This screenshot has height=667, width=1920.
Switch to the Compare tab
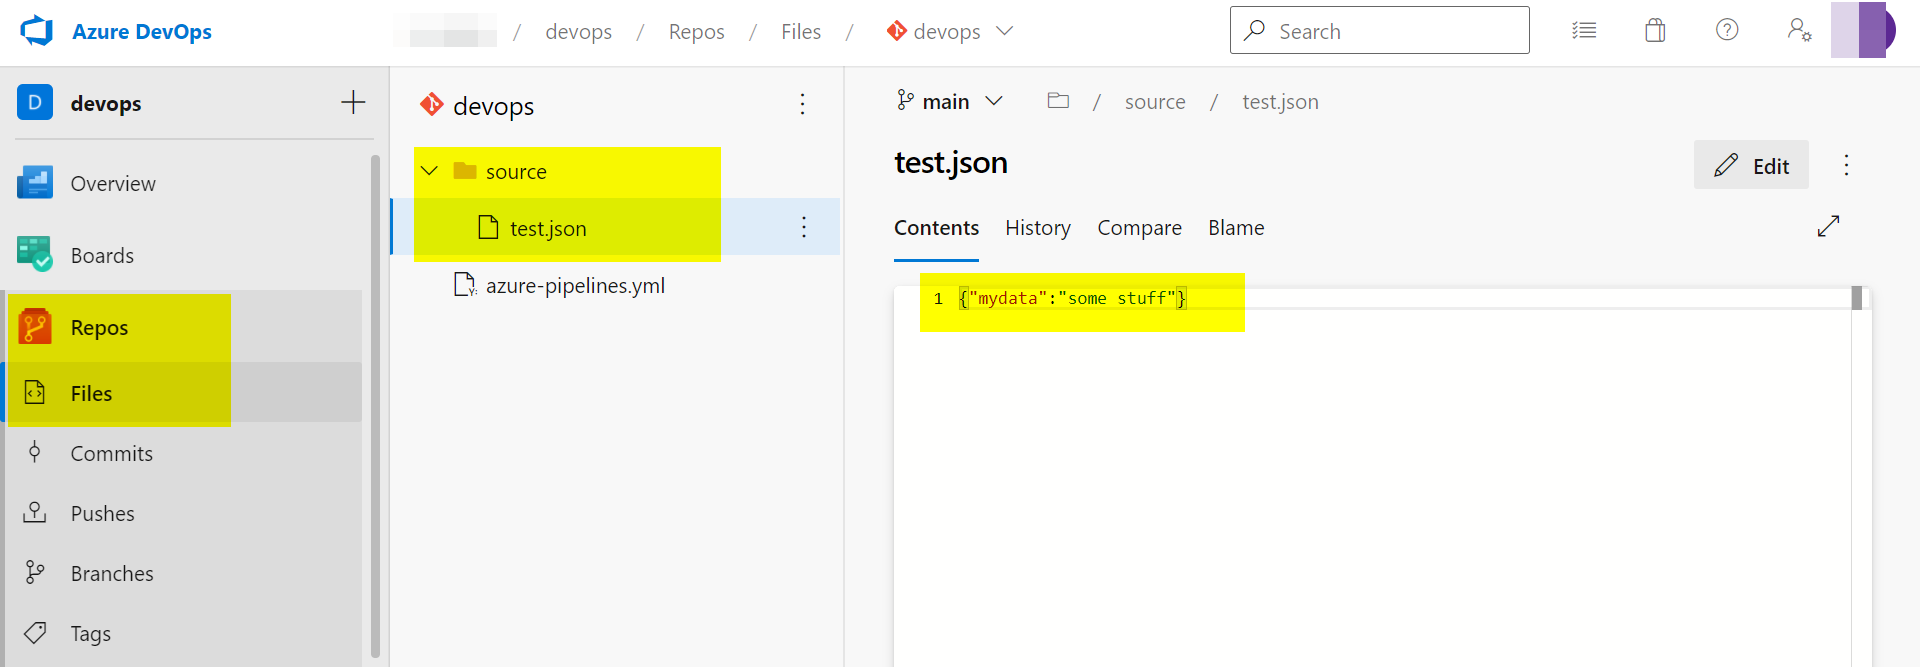click(x=1139, y=228)
